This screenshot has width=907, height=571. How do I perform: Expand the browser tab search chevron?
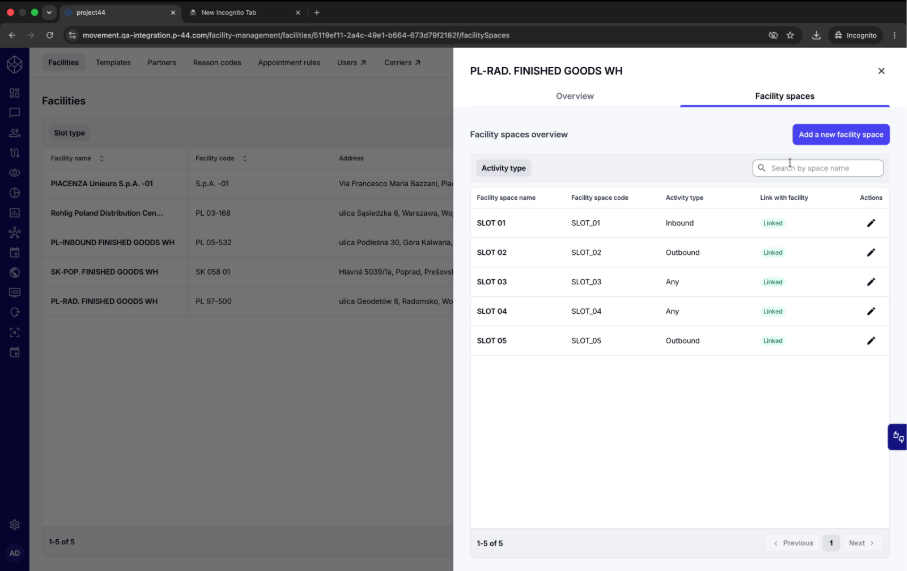49,12
